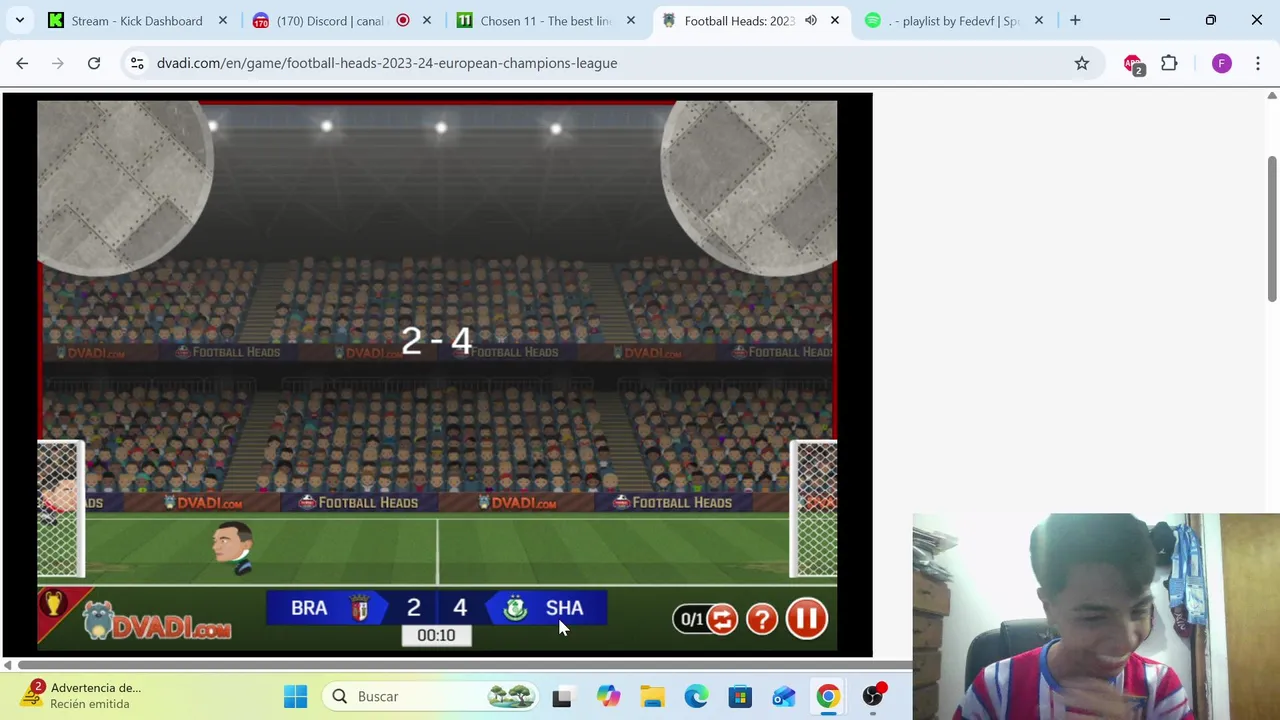Click the SHA team label
Screen dimensions: 1280x720
pyautogui.click(x=564, y=608)
